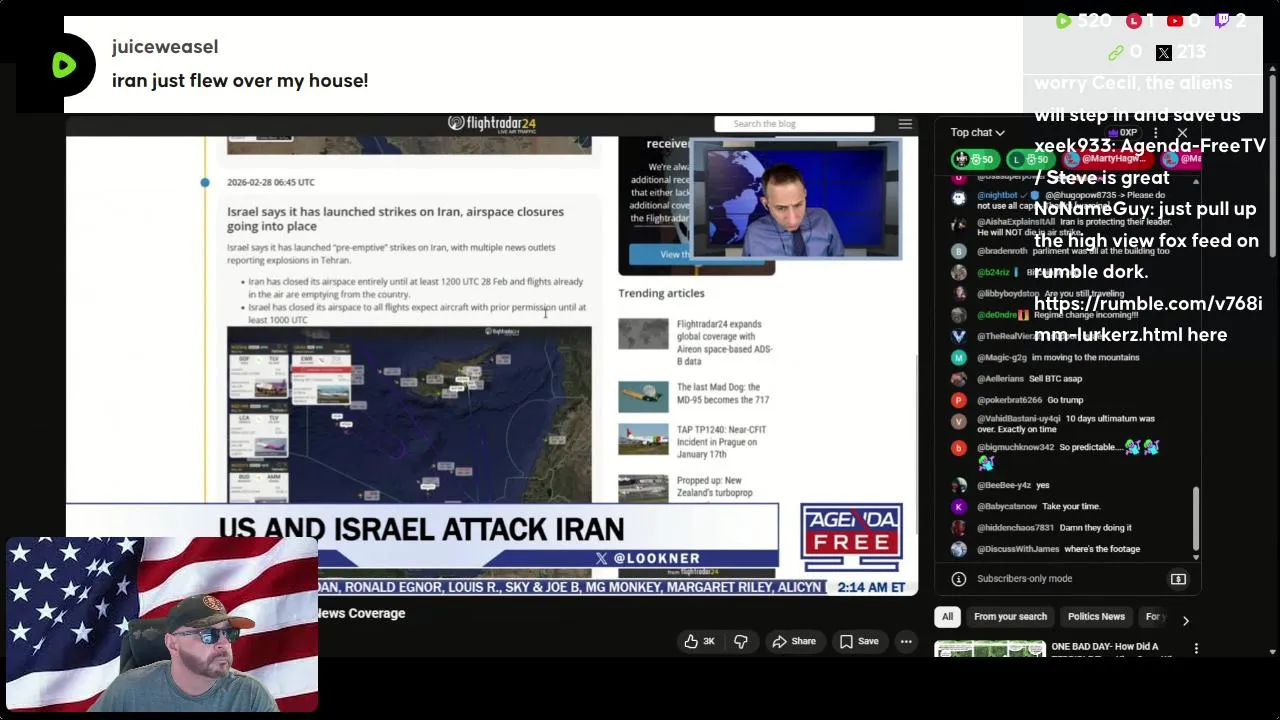The width and height of the screenshot is (1280, 720).
Task: Open article about Flightradar24 Aireon ADS-B coverage
Action: tap(724, 343)
